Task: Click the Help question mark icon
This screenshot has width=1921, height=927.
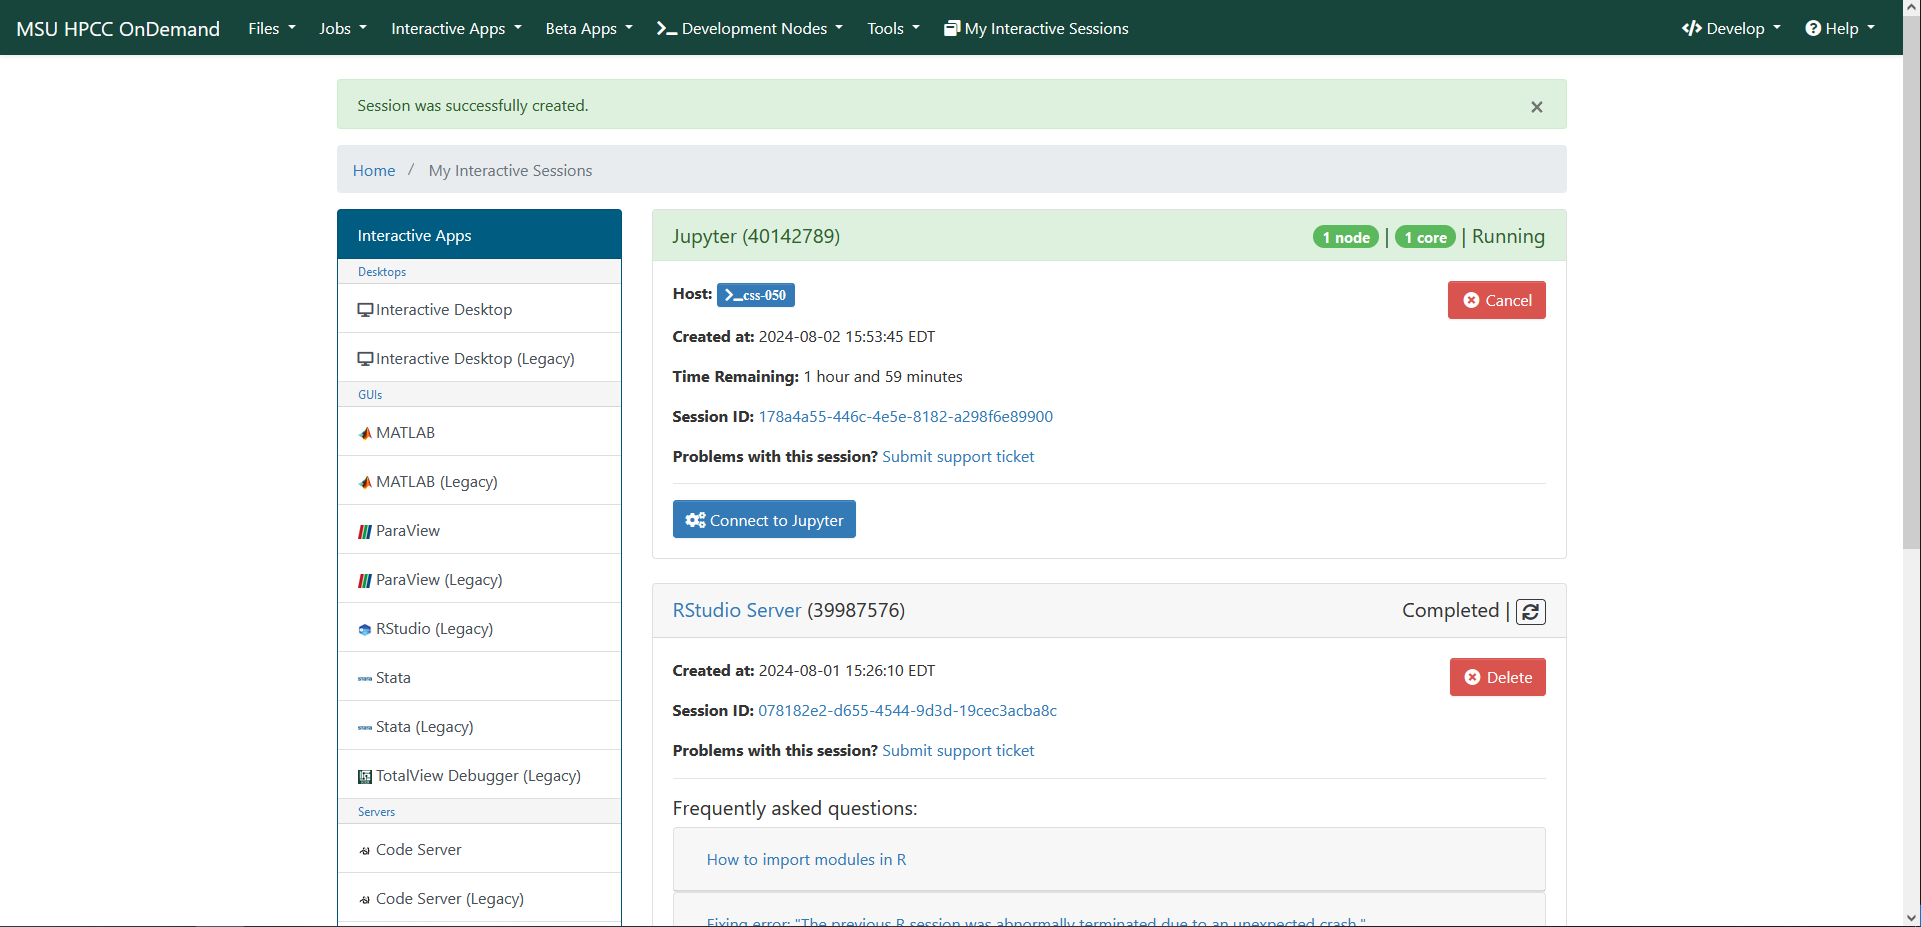Action: 1813,28
